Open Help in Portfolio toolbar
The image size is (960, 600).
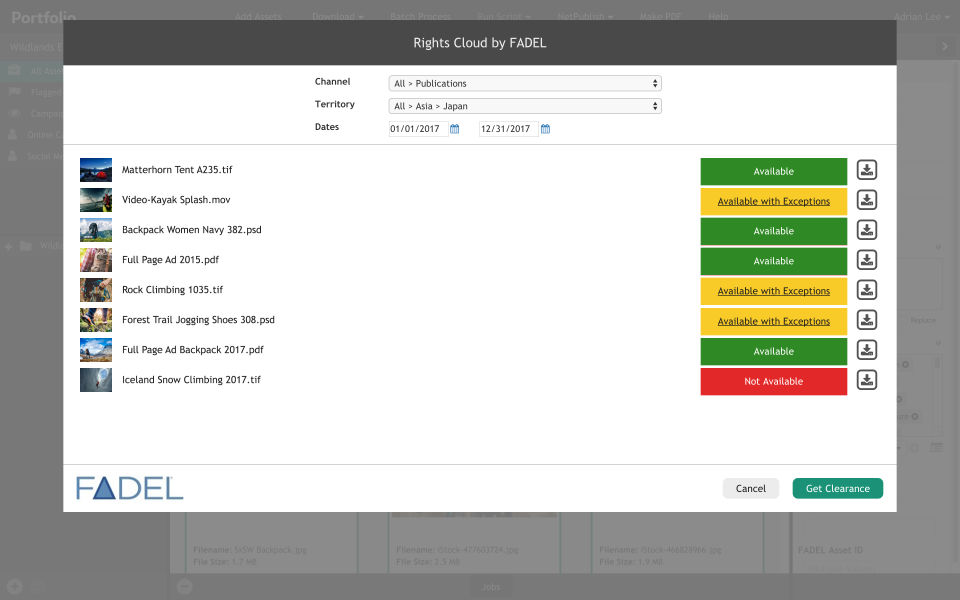click(718, 17)
